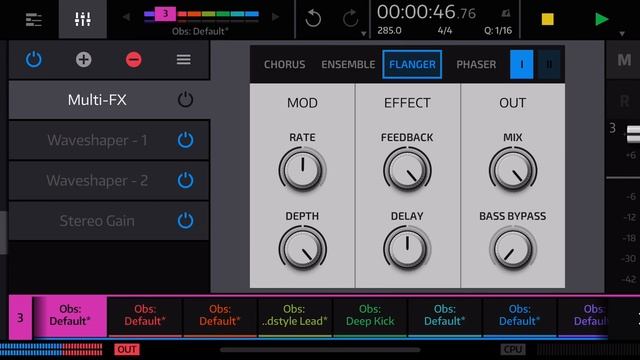
Task: Open the dropdown arrow below the redo icon
Action: click(363, 34)
